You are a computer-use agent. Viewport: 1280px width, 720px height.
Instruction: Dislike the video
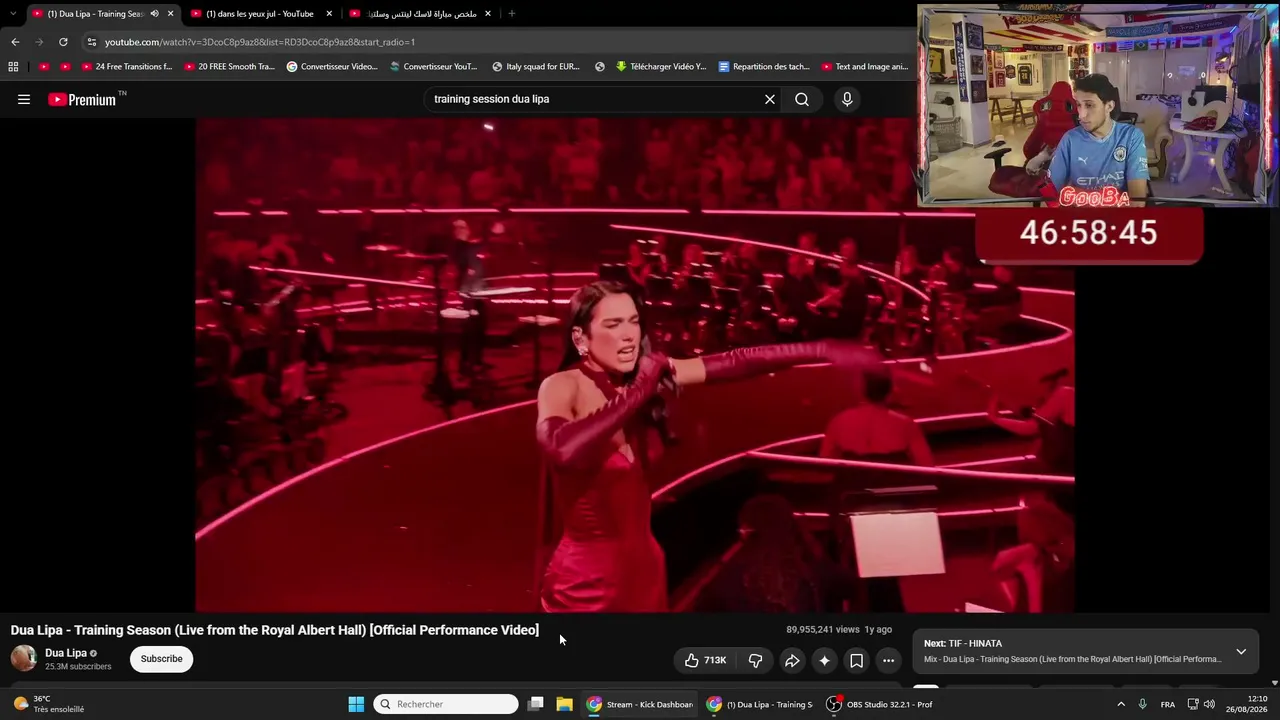755,660
